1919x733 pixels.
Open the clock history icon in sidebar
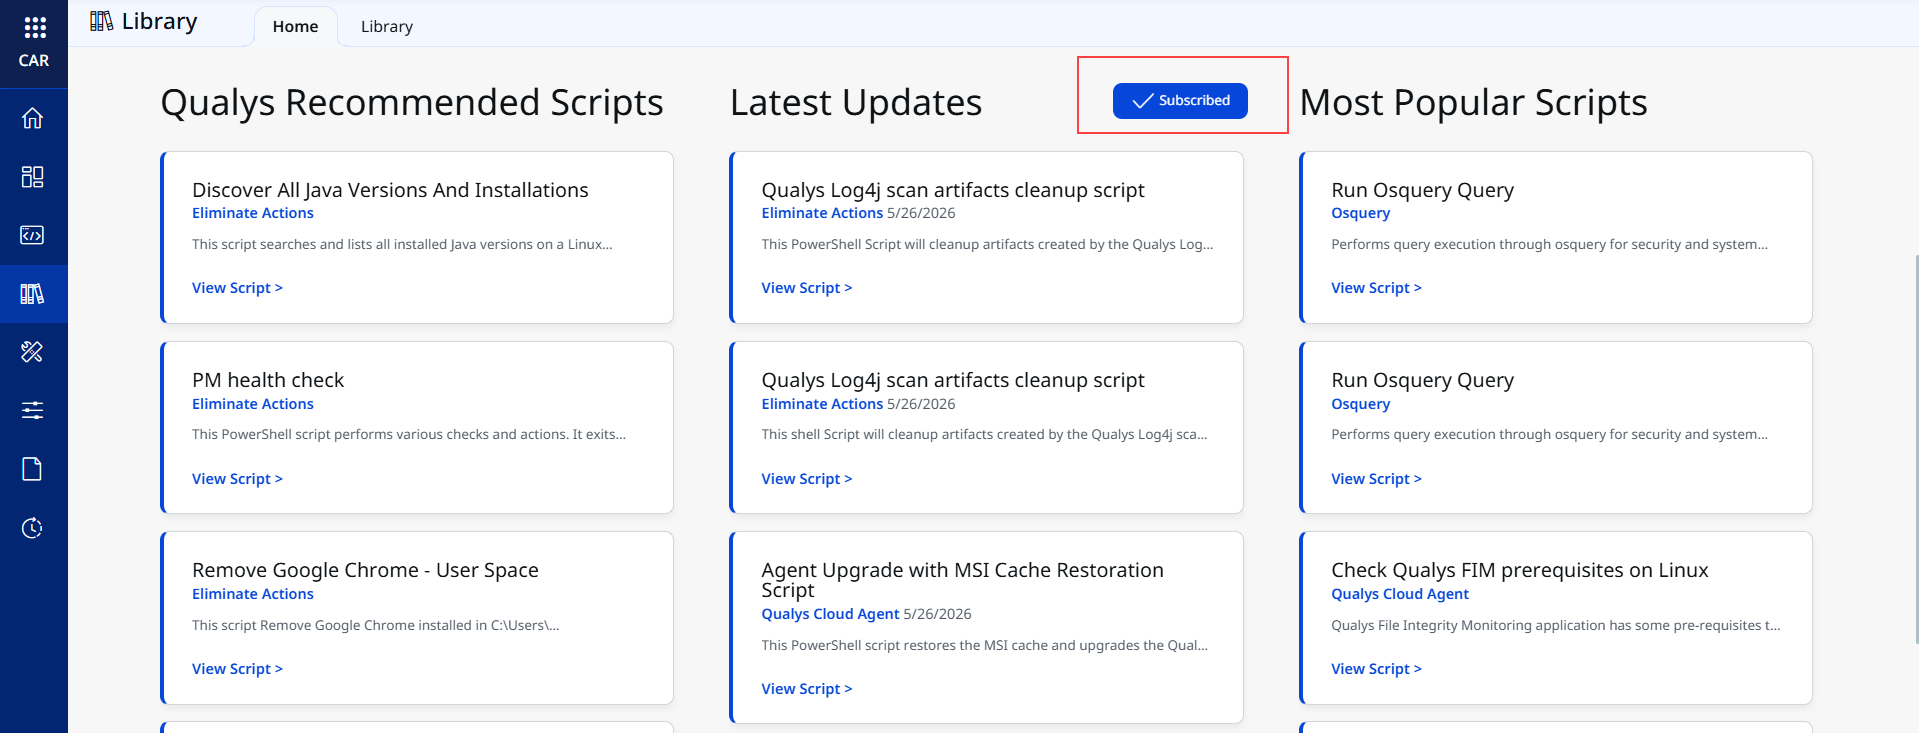(x=32, y=528)
